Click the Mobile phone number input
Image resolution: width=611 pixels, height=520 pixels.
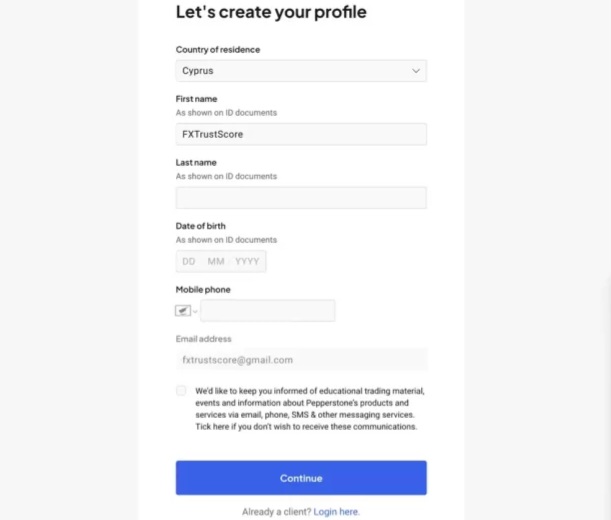click(268, 311)
